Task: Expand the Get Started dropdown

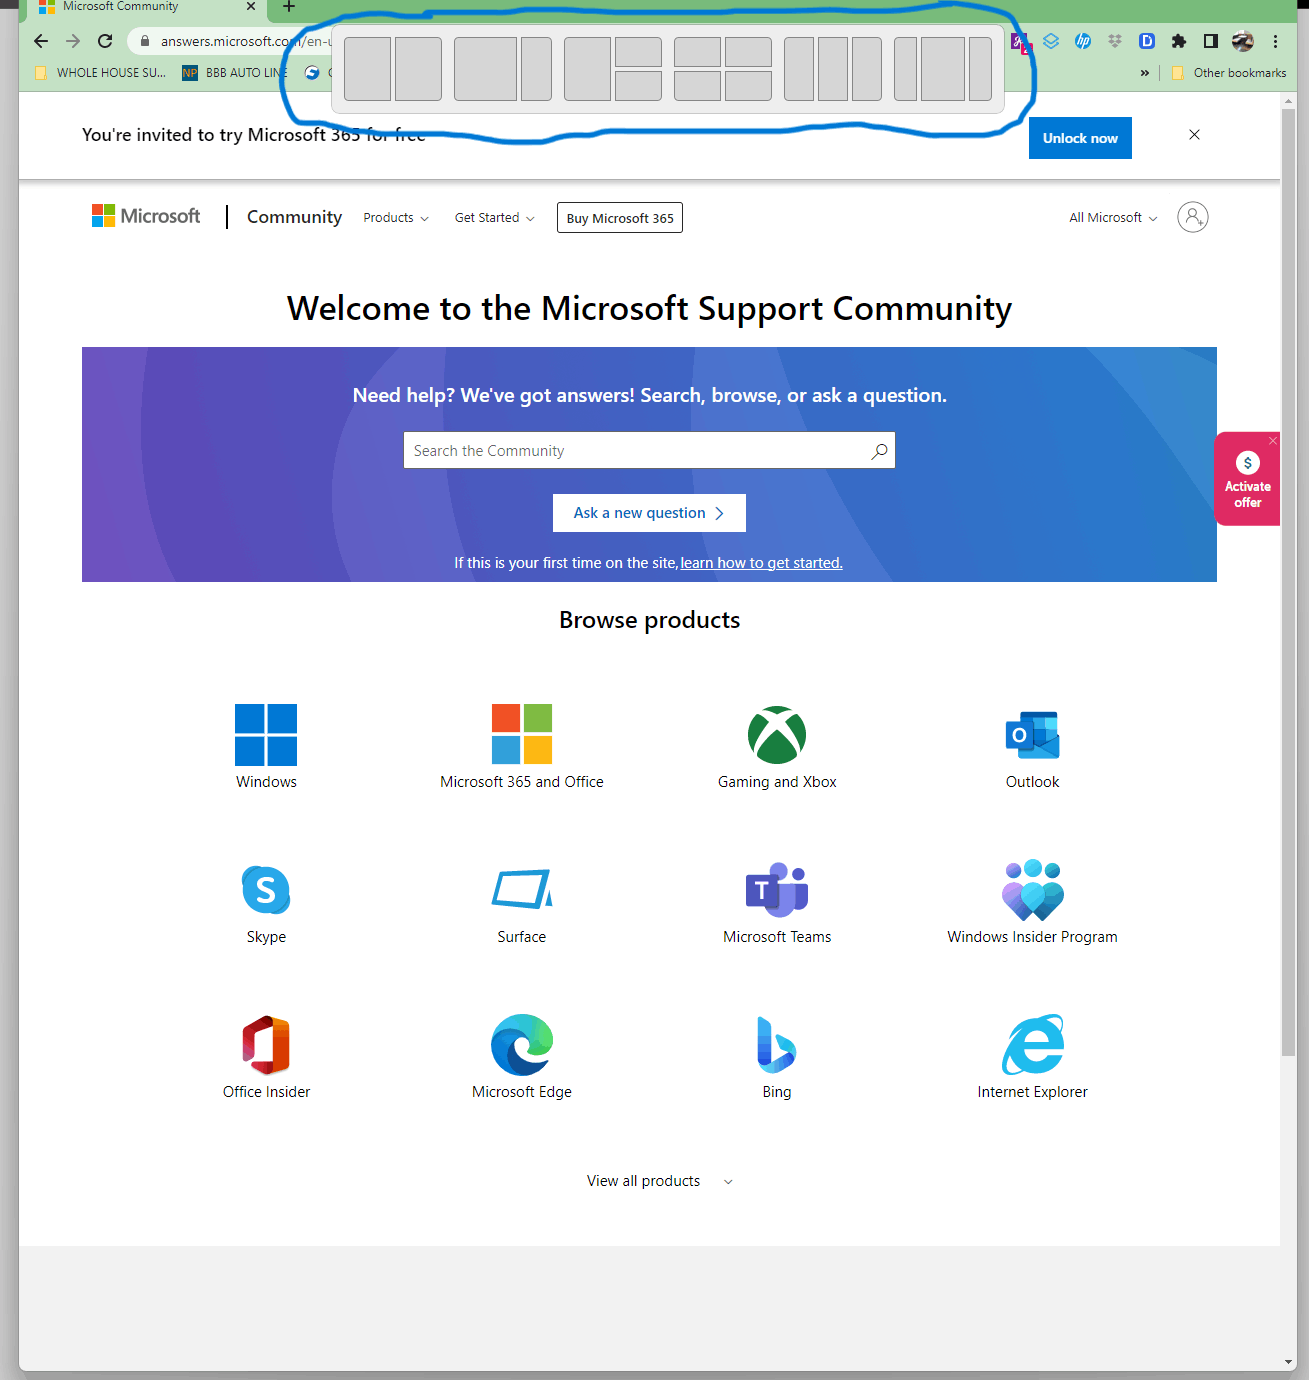Action: pos(495,218)
